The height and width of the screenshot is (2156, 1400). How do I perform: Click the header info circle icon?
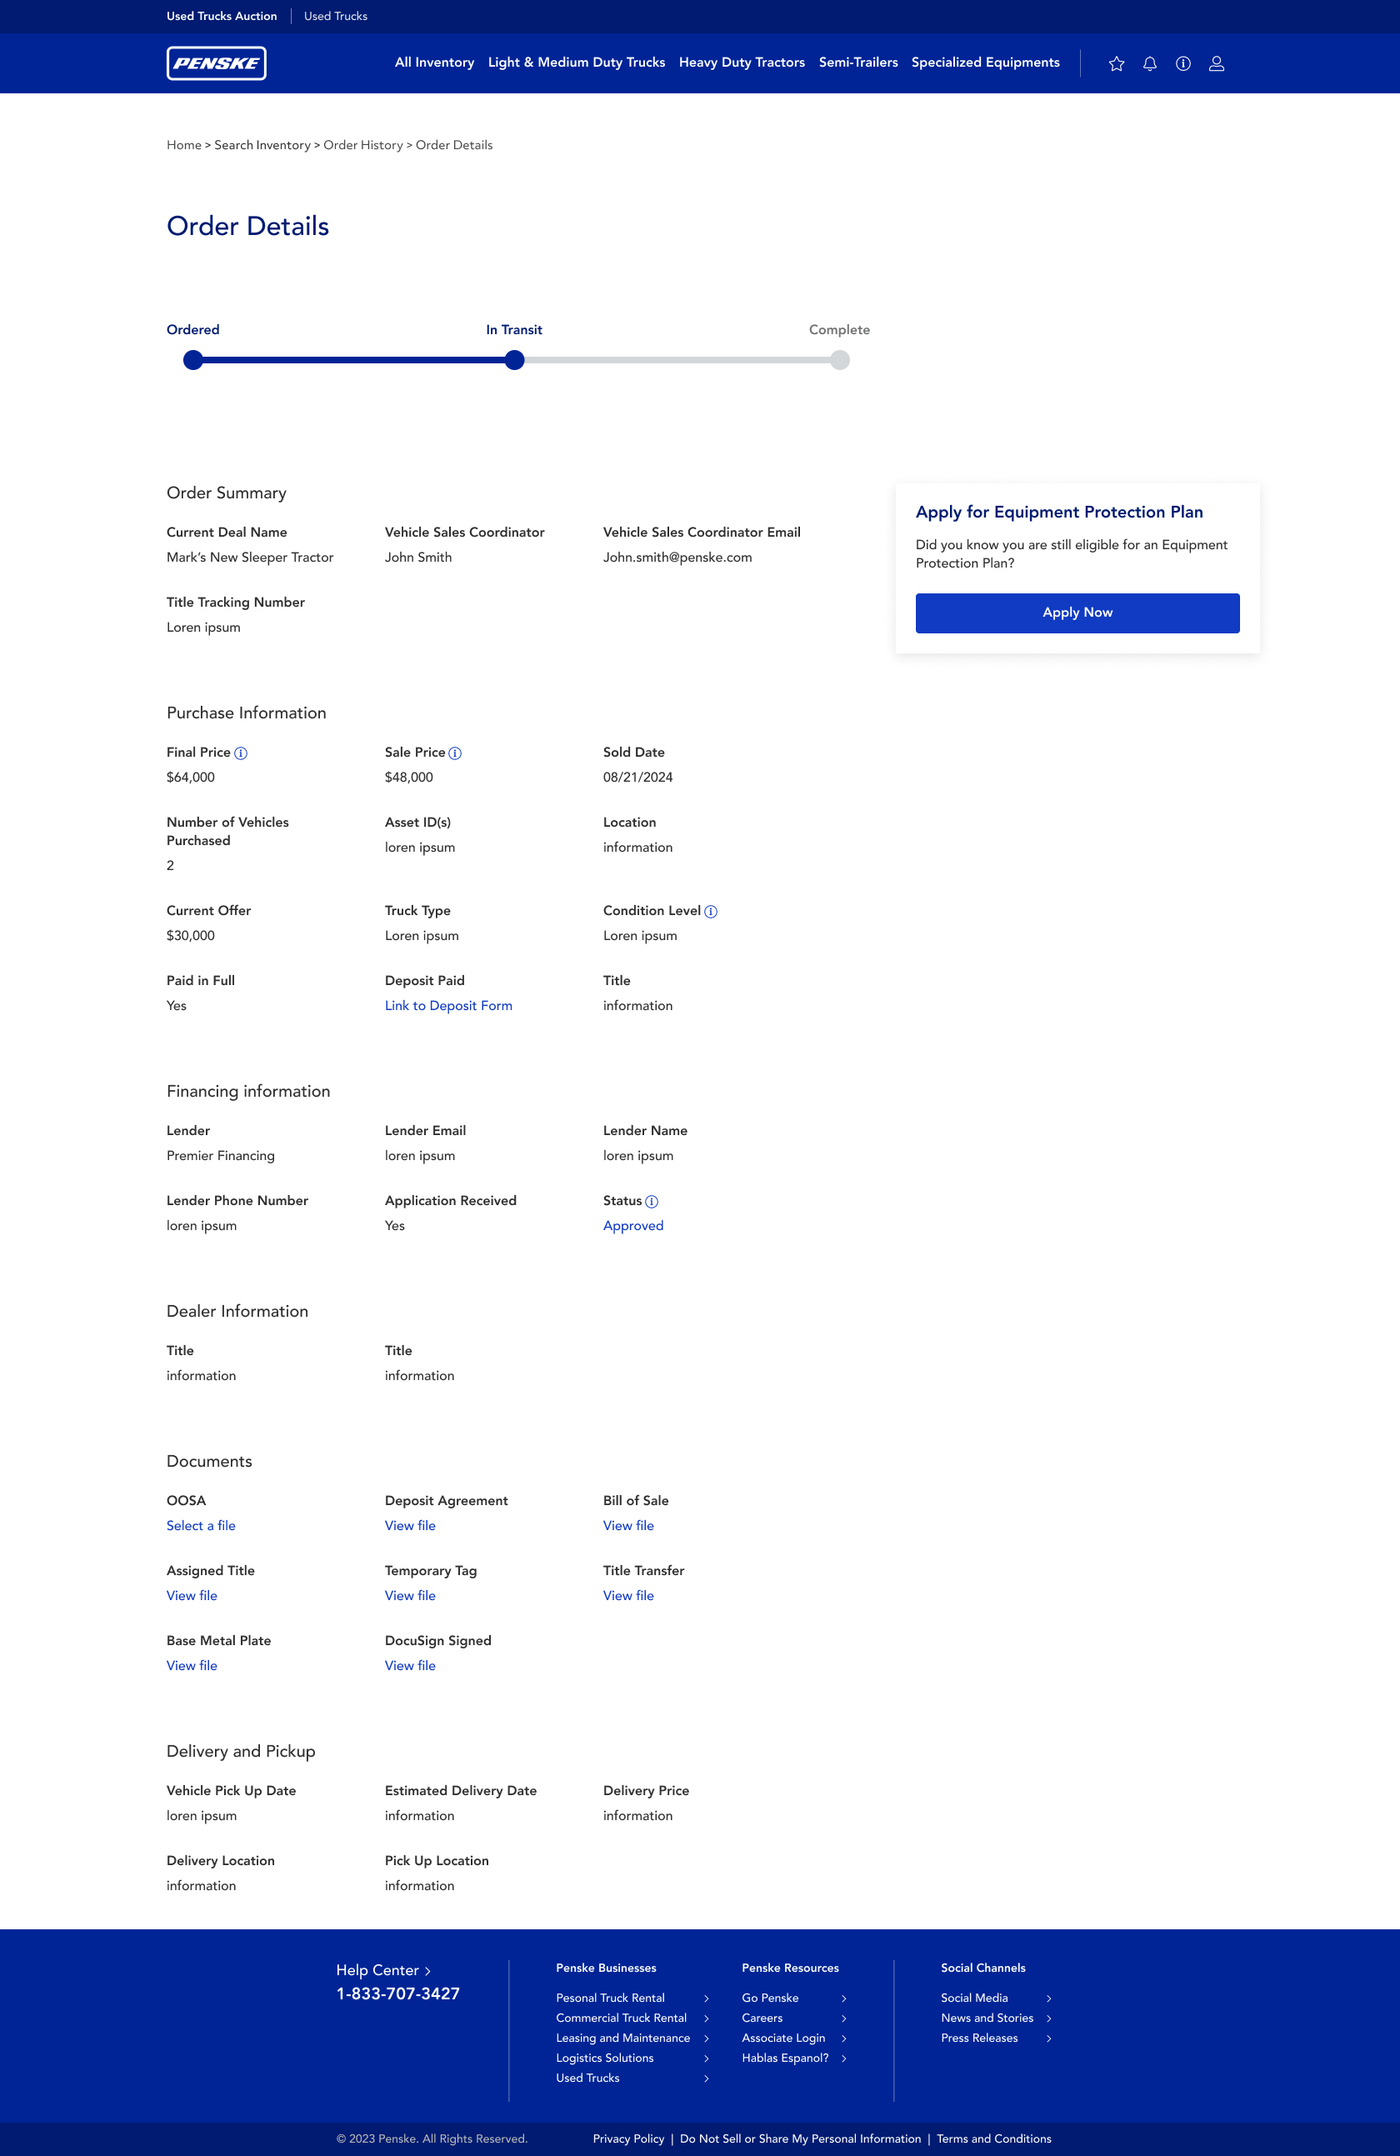pyautogui.click(x=1183, y=64)
